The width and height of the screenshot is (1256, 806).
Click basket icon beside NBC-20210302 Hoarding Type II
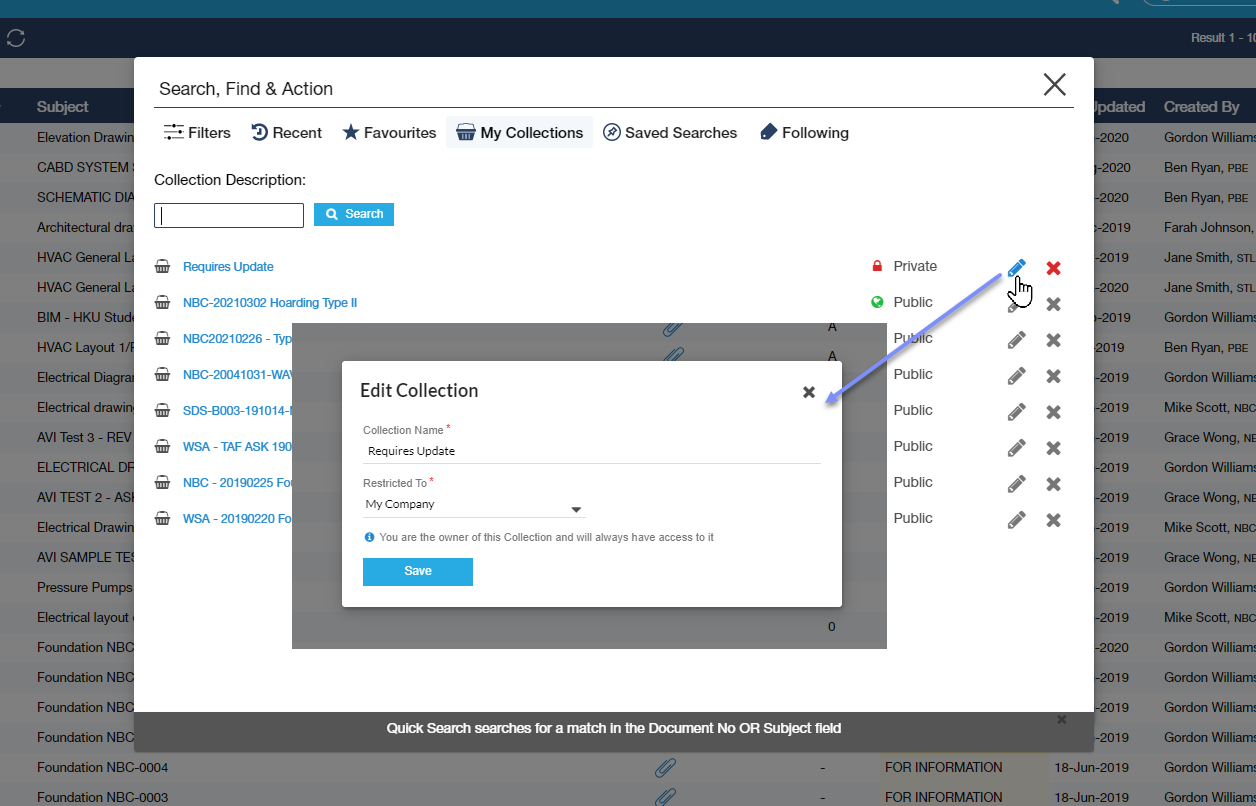click(x=162, y=303)
